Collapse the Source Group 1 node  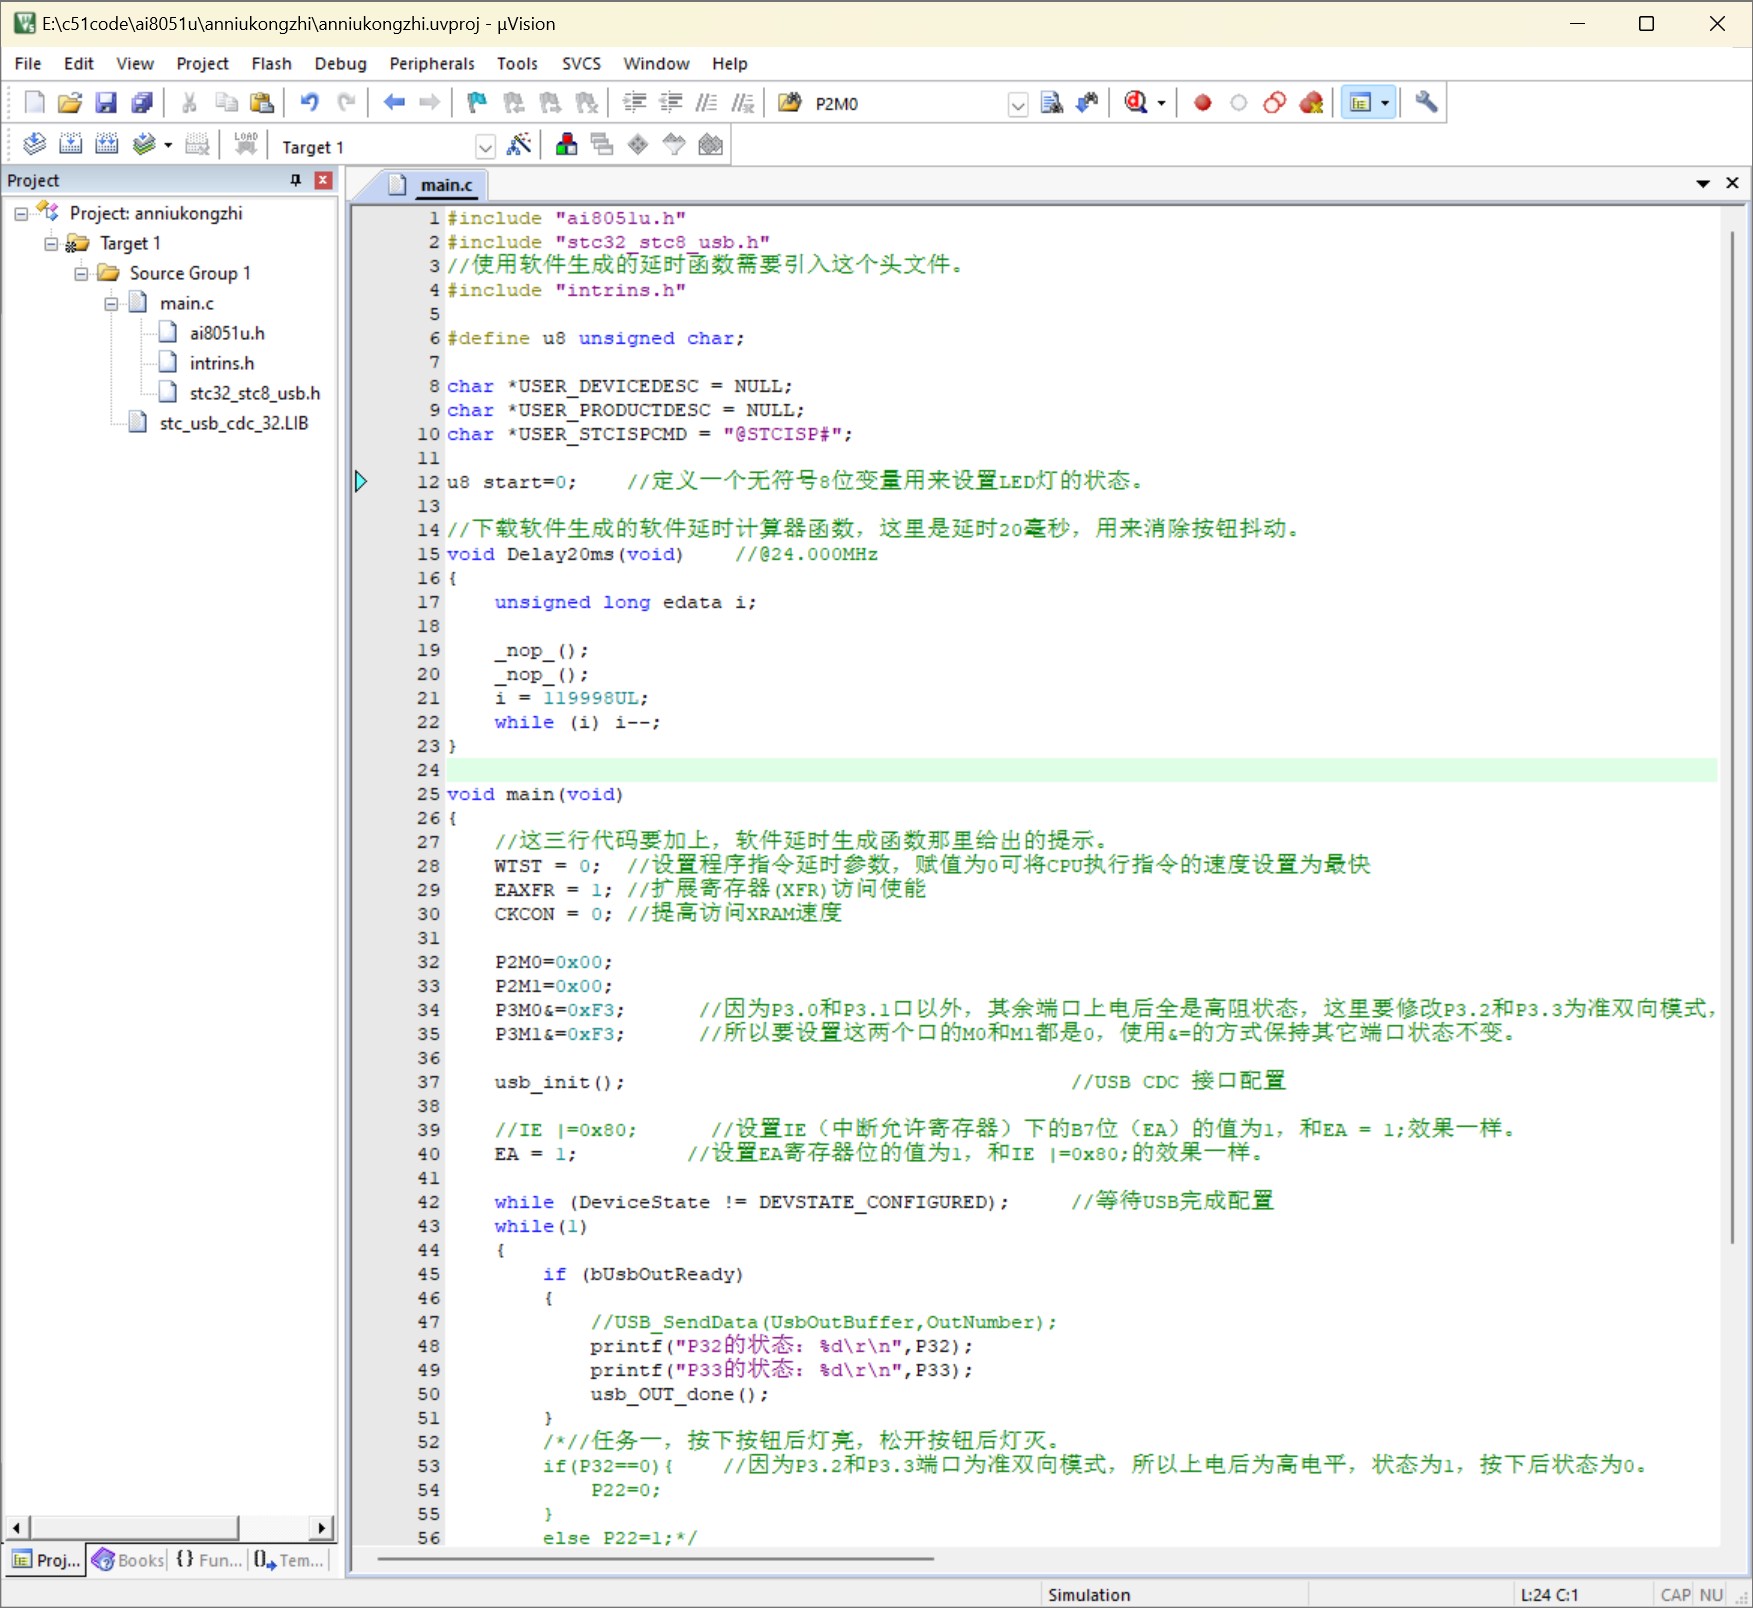pyautogui.click(x=81, y=274)
